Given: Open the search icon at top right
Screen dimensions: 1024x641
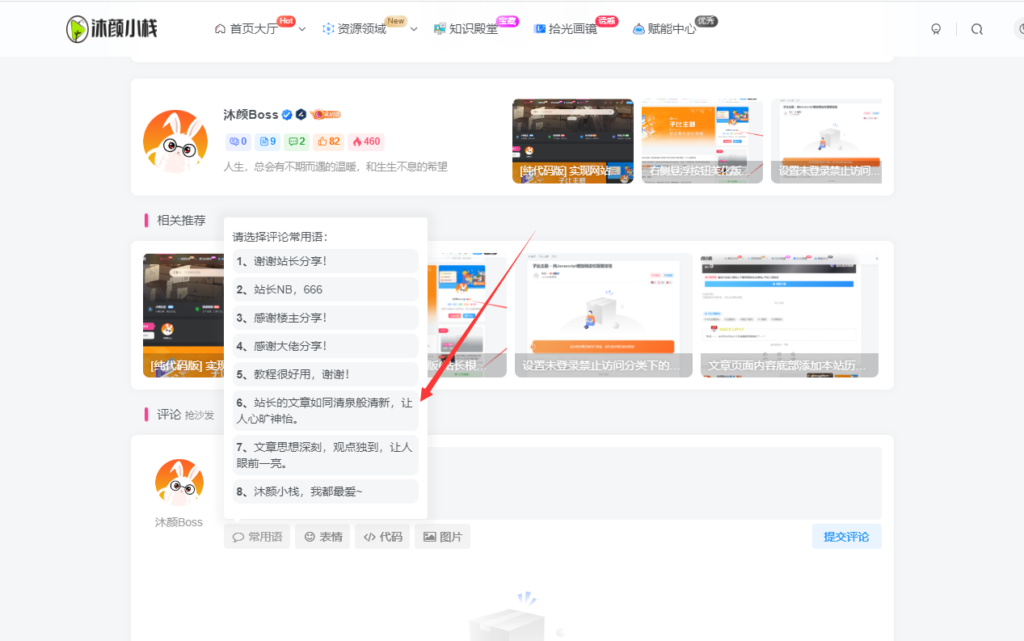Looking at the screenshot, I should point(977,29).
